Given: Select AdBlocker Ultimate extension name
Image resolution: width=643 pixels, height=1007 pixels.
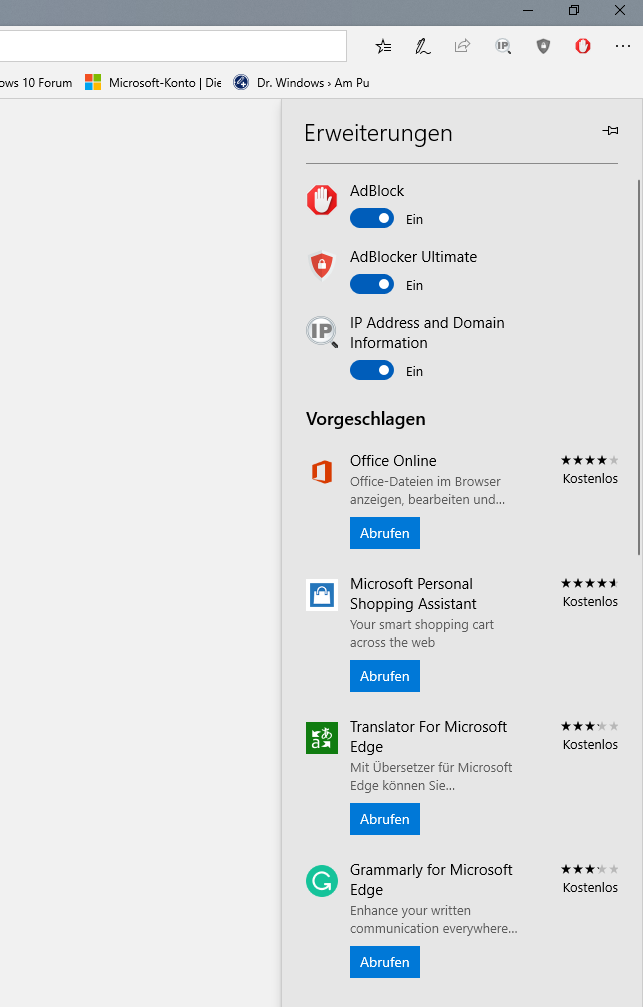Looking at the screenshot, I should [x=414, y=257].
